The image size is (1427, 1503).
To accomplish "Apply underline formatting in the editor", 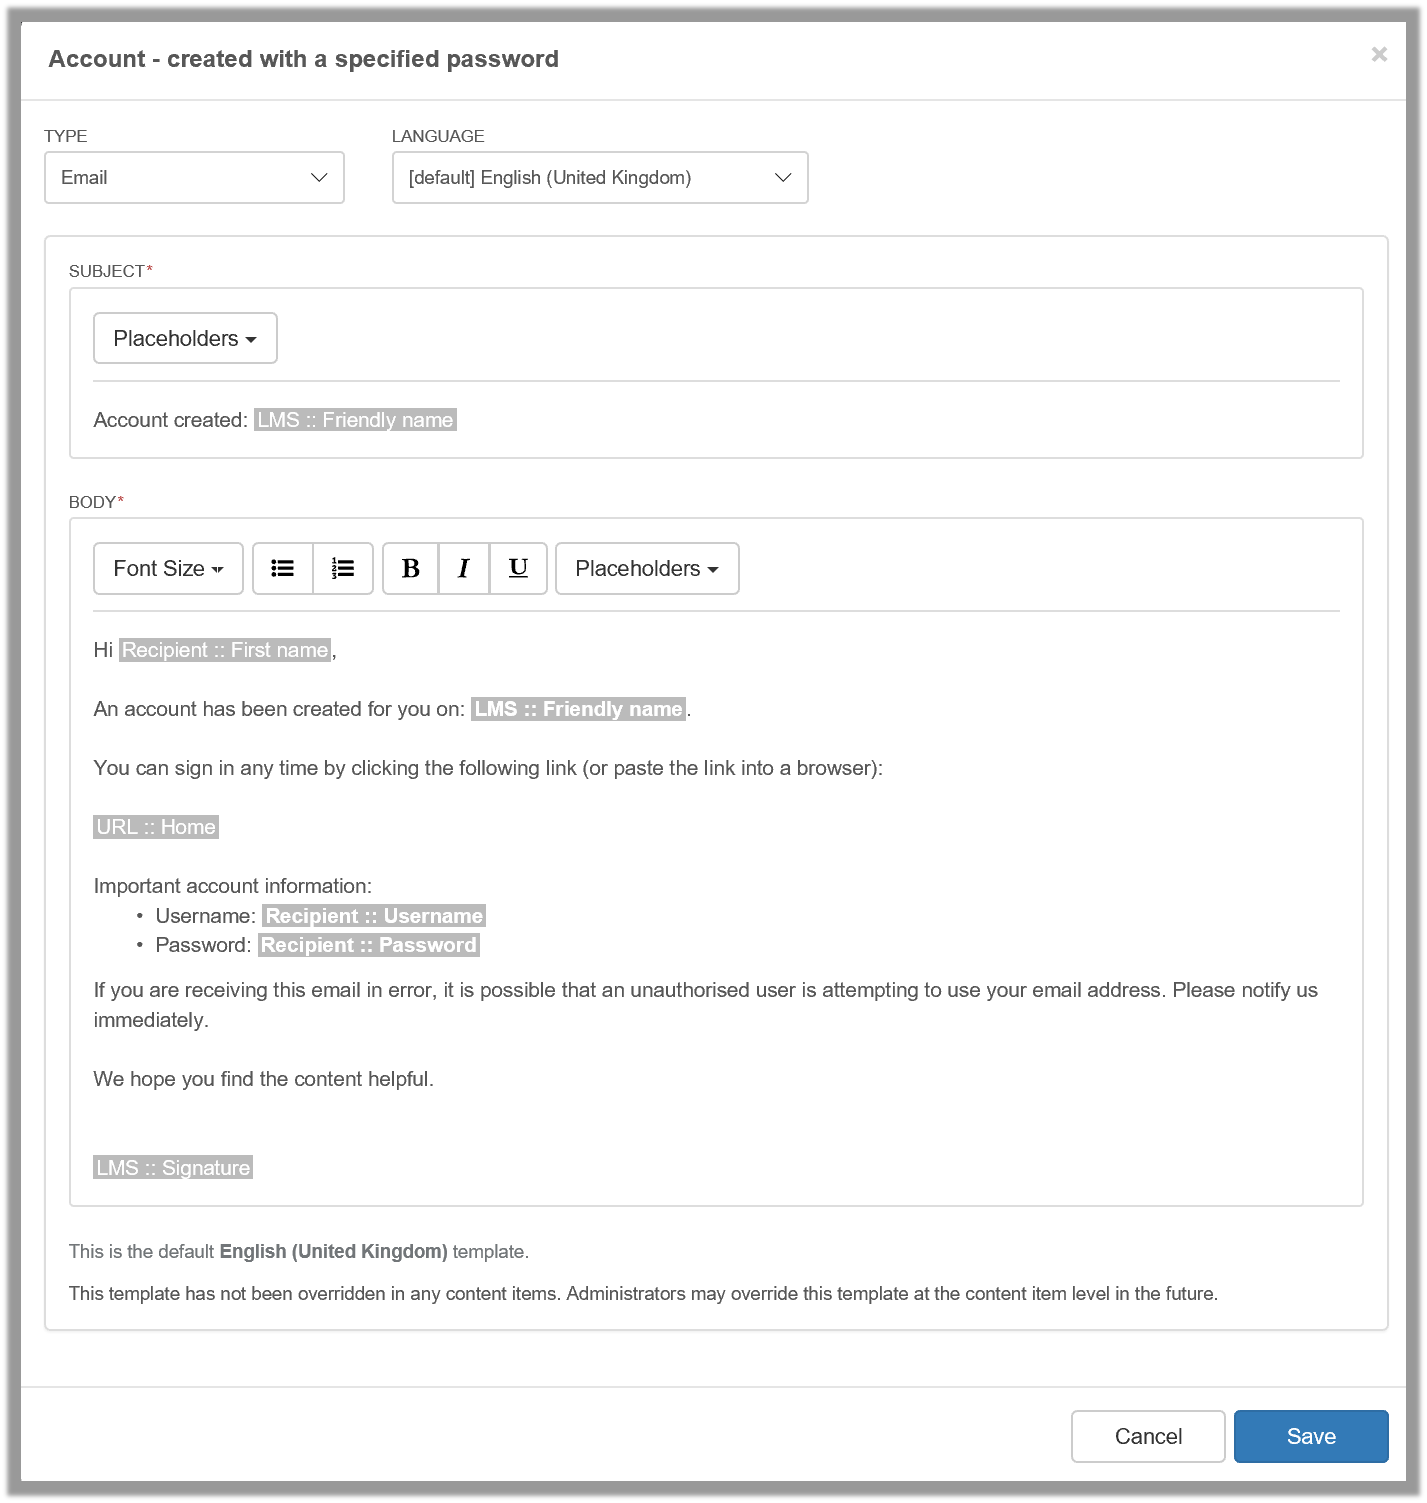I will (517, 568).
